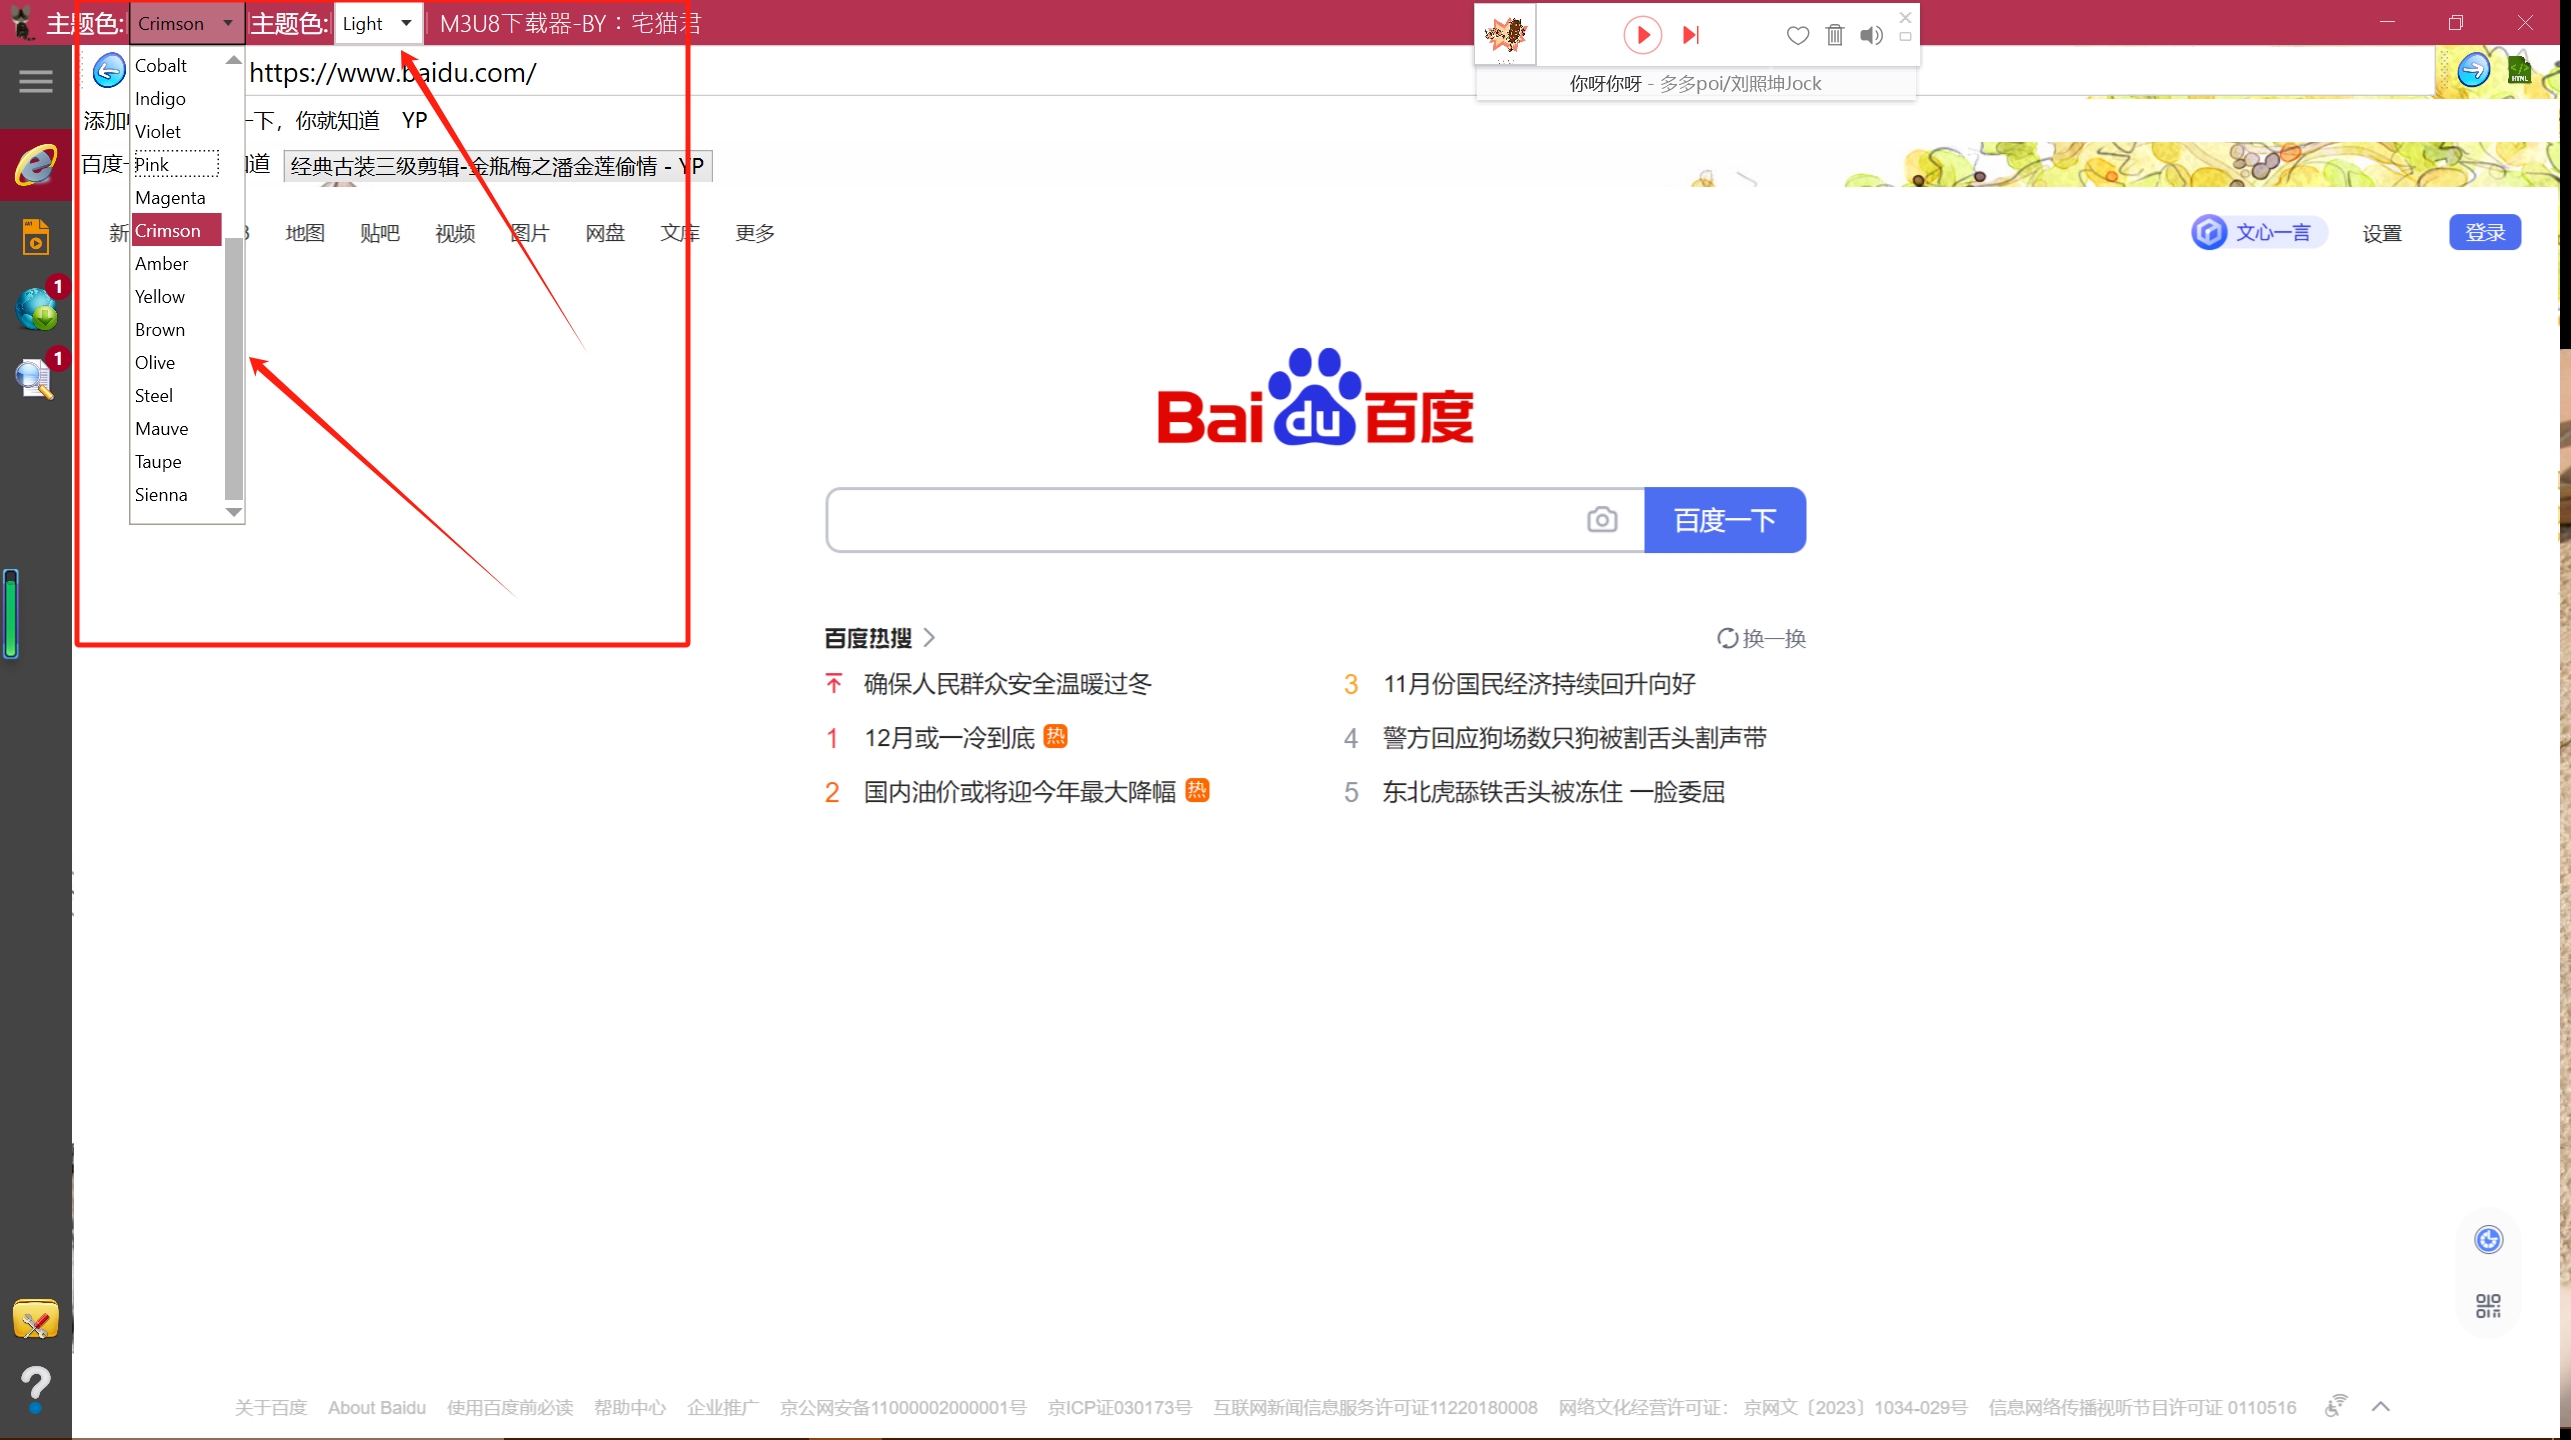Click the color list scrollbar thumb
Viewport: 2571px width, 1440px height.
pyautogui.click(x=234, y=368)
